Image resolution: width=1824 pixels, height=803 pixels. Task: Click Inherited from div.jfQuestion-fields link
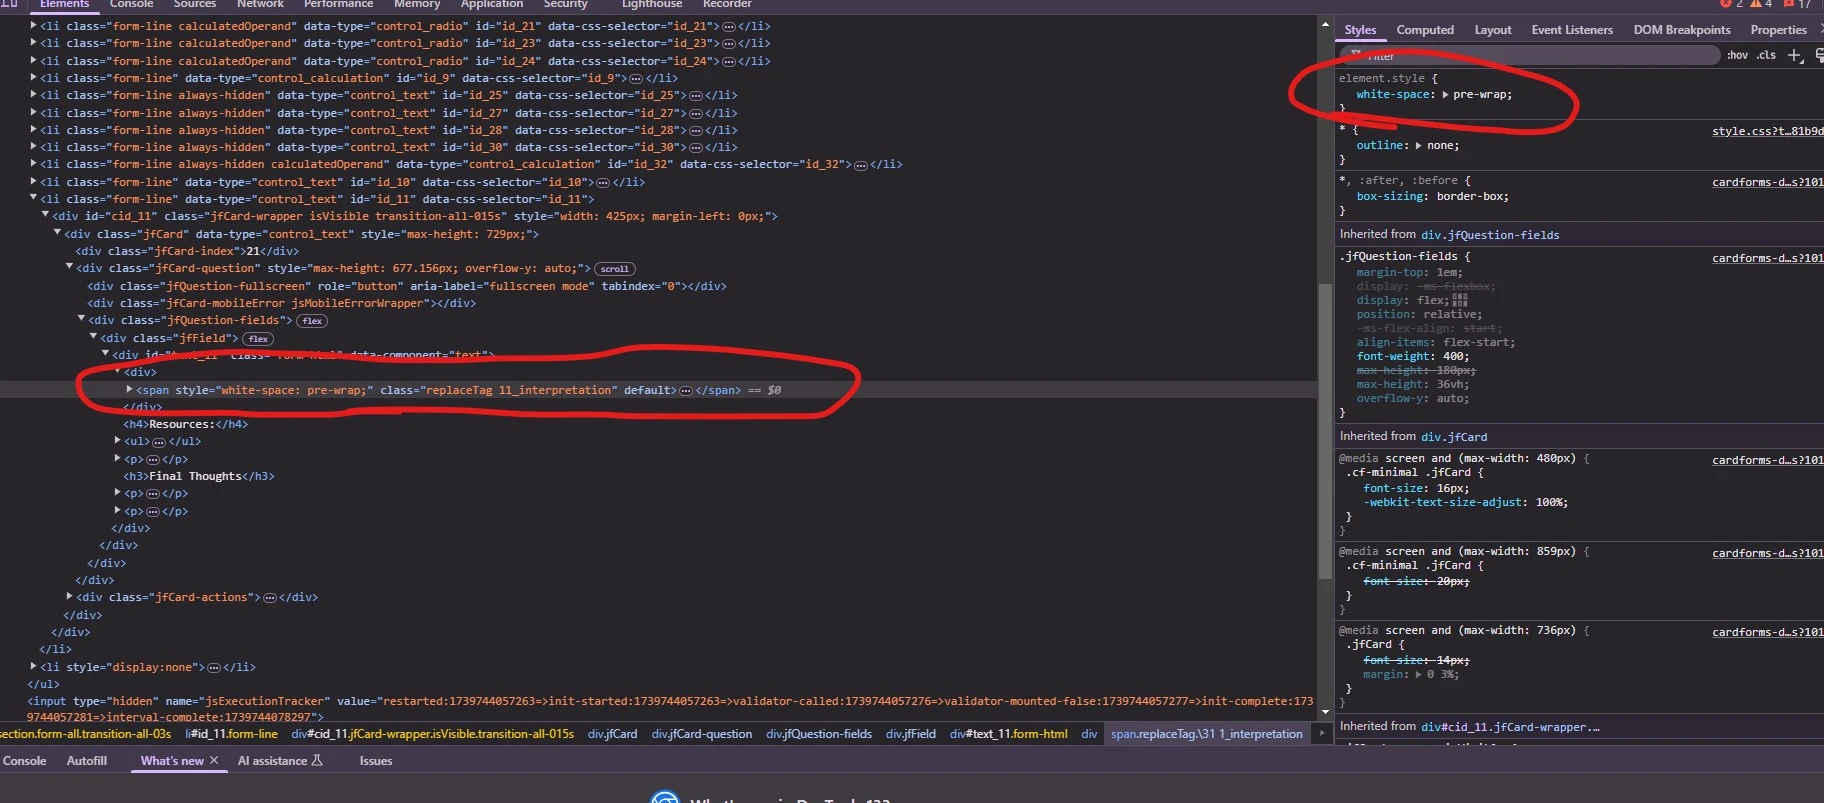(x=1490, y=235)
